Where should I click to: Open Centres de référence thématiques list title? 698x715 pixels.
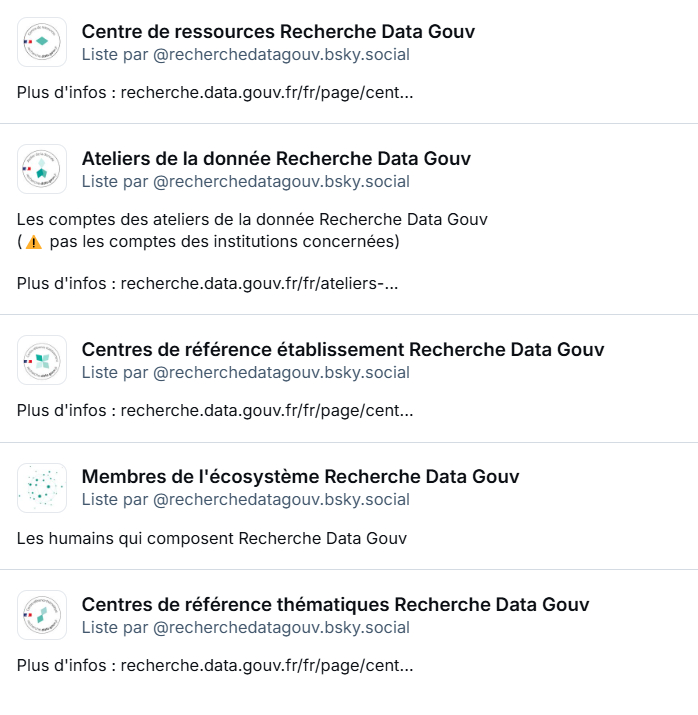pos(335,605)
